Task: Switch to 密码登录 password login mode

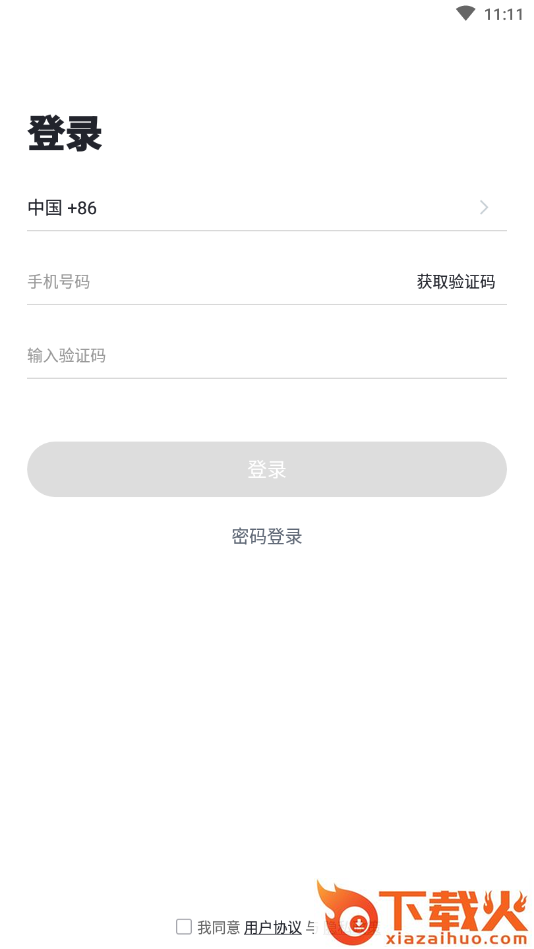Action: pyautogui.click(x=267, y=536)
